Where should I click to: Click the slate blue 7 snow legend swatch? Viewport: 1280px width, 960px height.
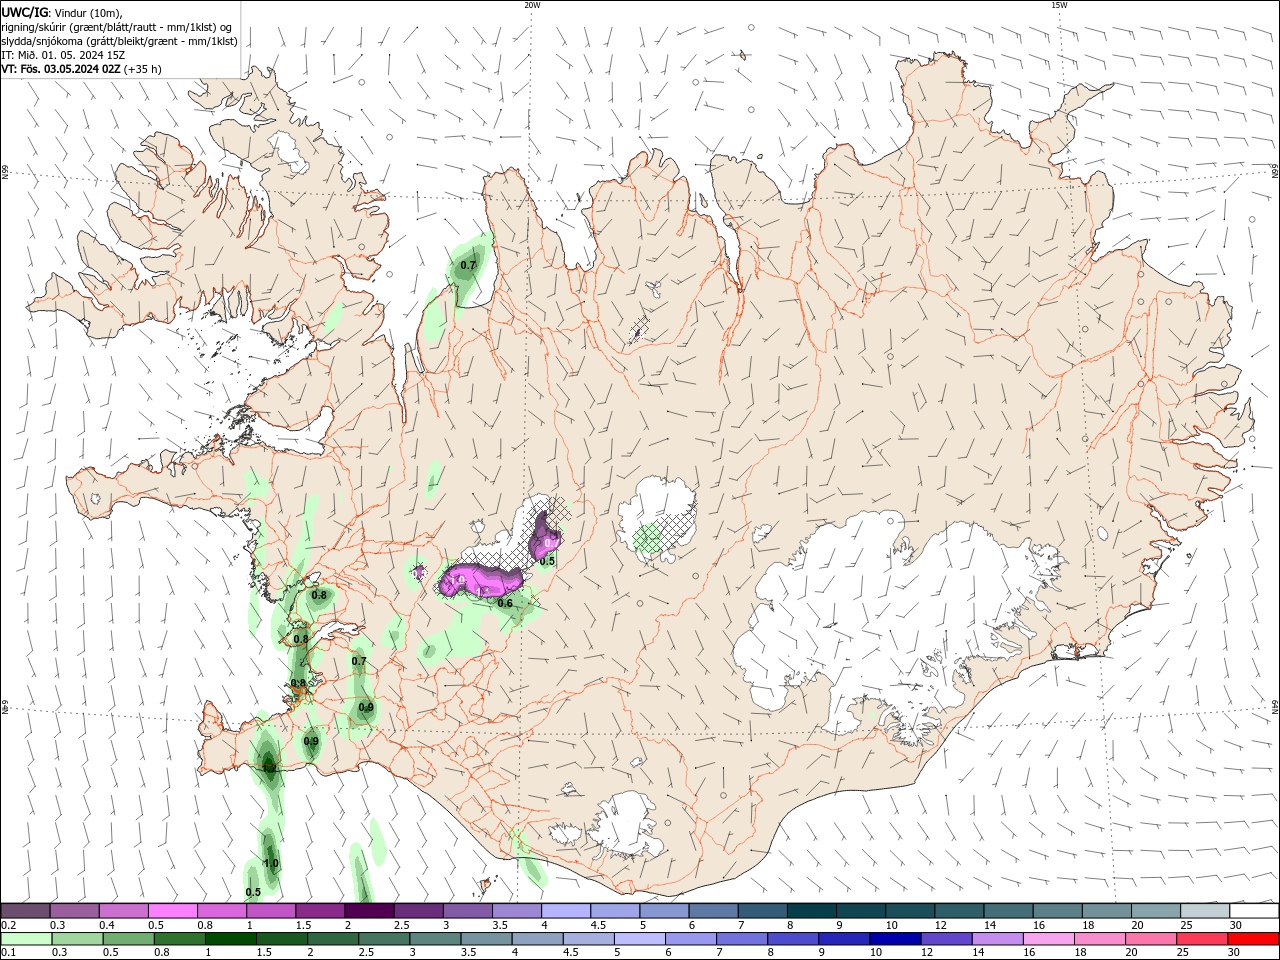point(761,911)
